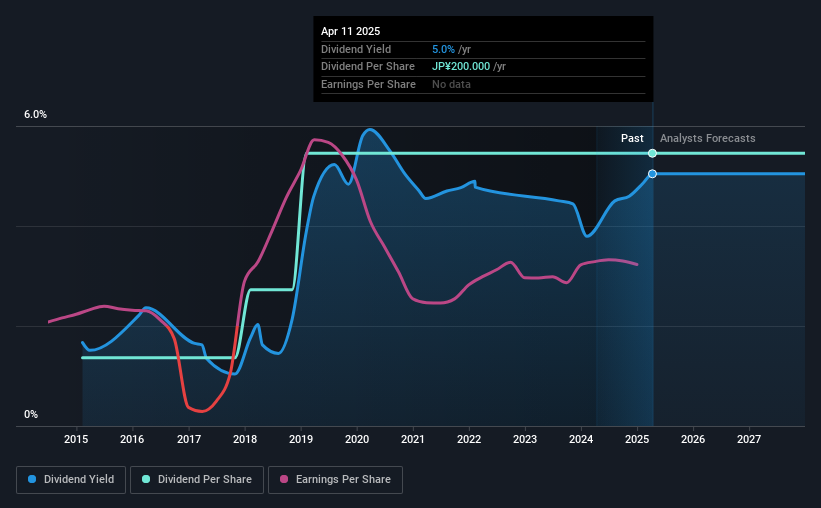Click the 2025 x-axis label

point(637,439)
